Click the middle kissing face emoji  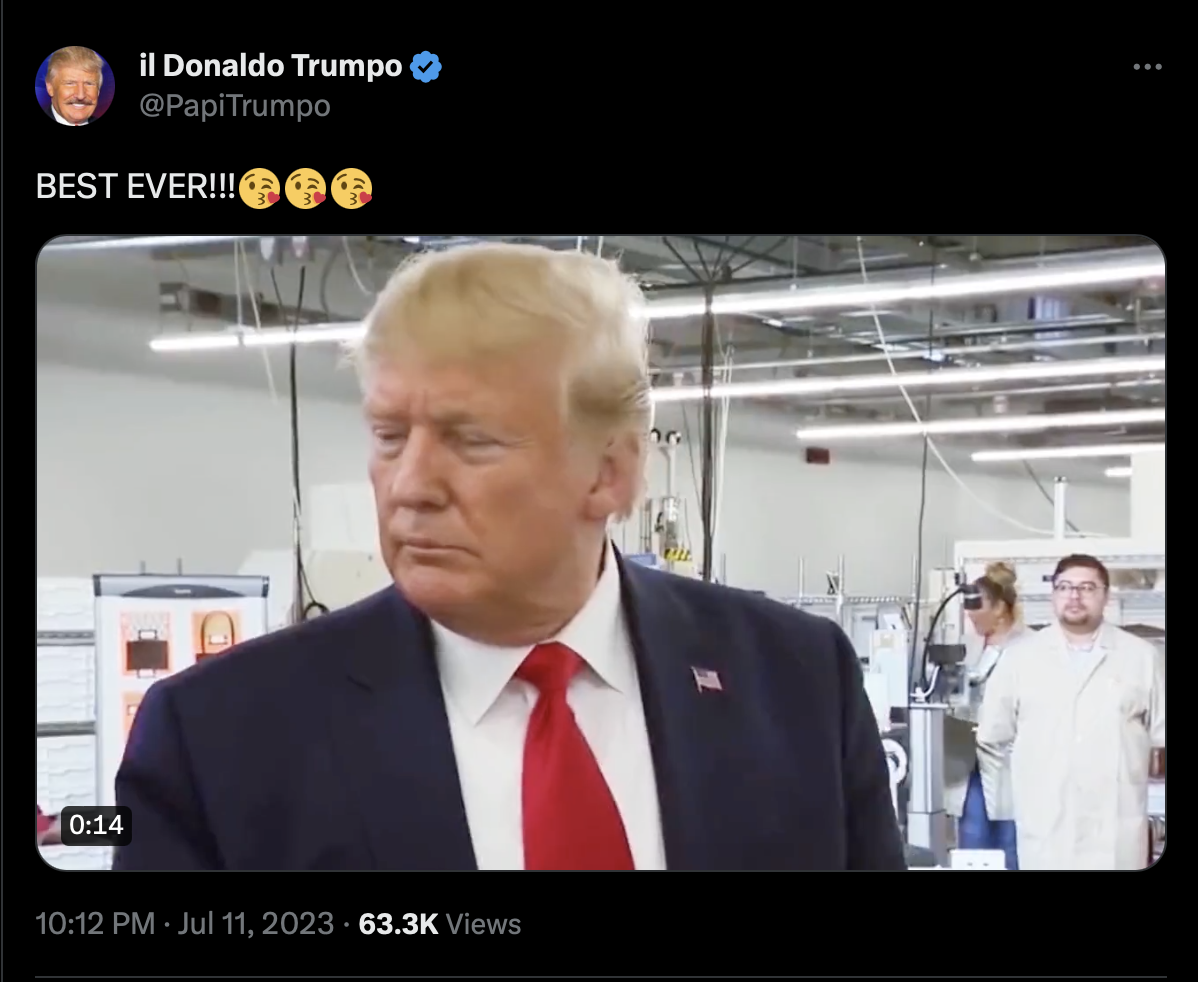(x=306, y=188)
